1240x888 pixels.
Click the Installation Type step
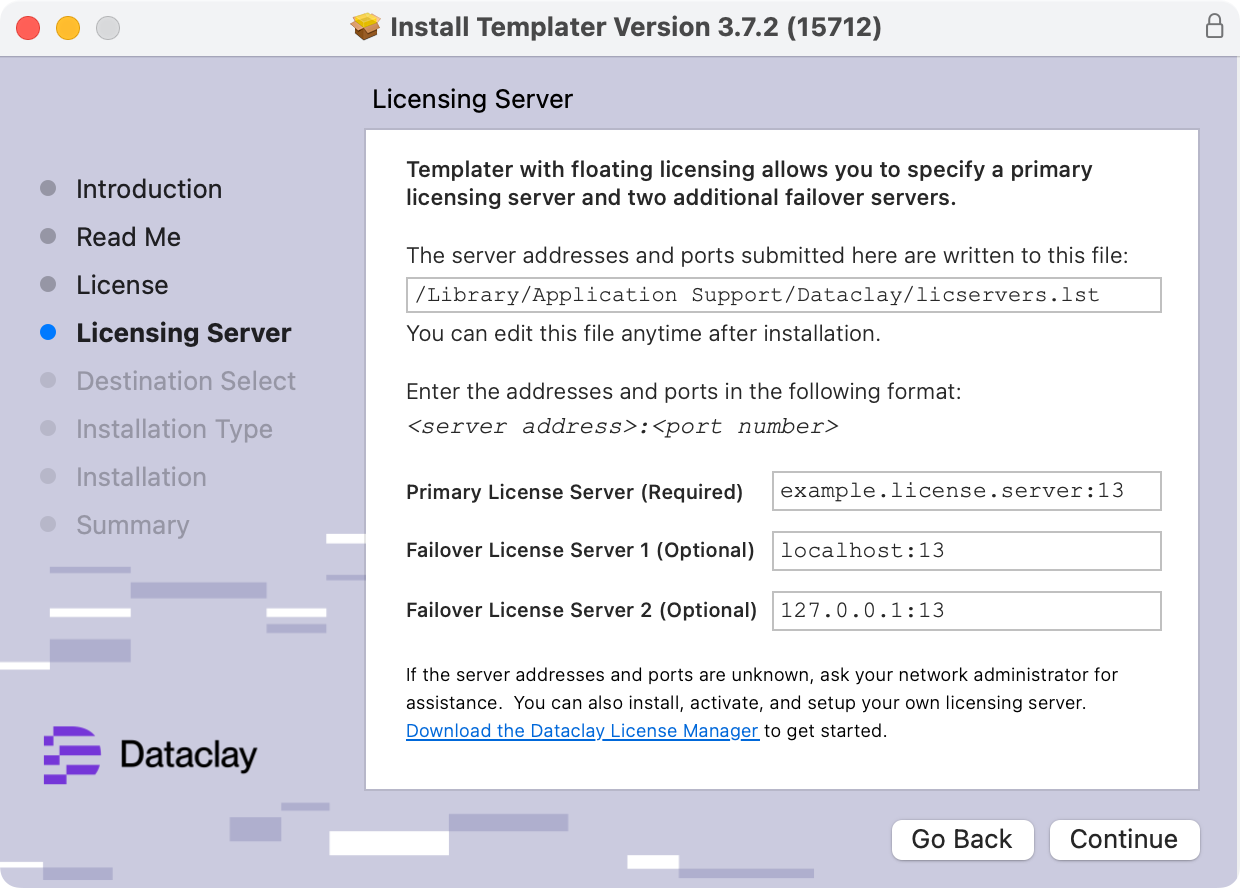(174, 429)
